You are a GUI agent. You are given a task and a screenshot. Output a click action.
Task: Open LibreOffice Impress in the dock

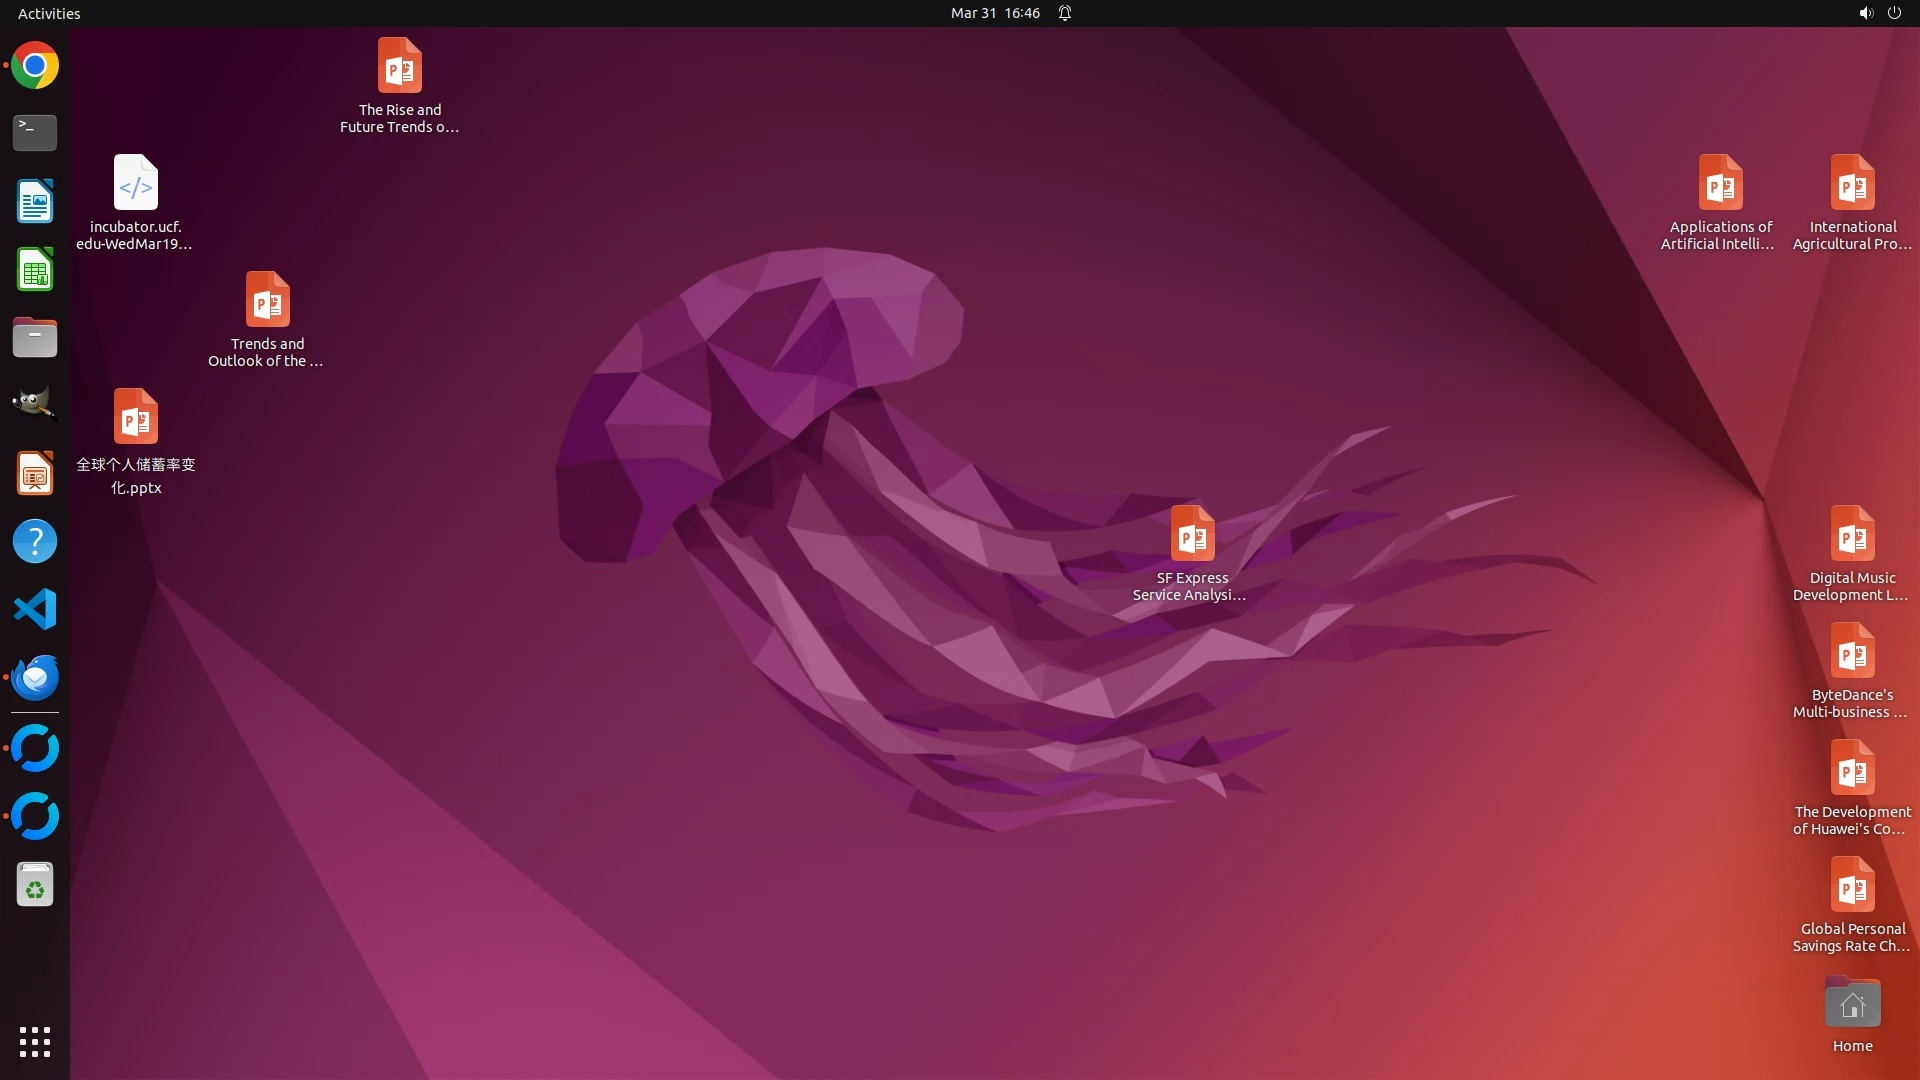[35, 473]
